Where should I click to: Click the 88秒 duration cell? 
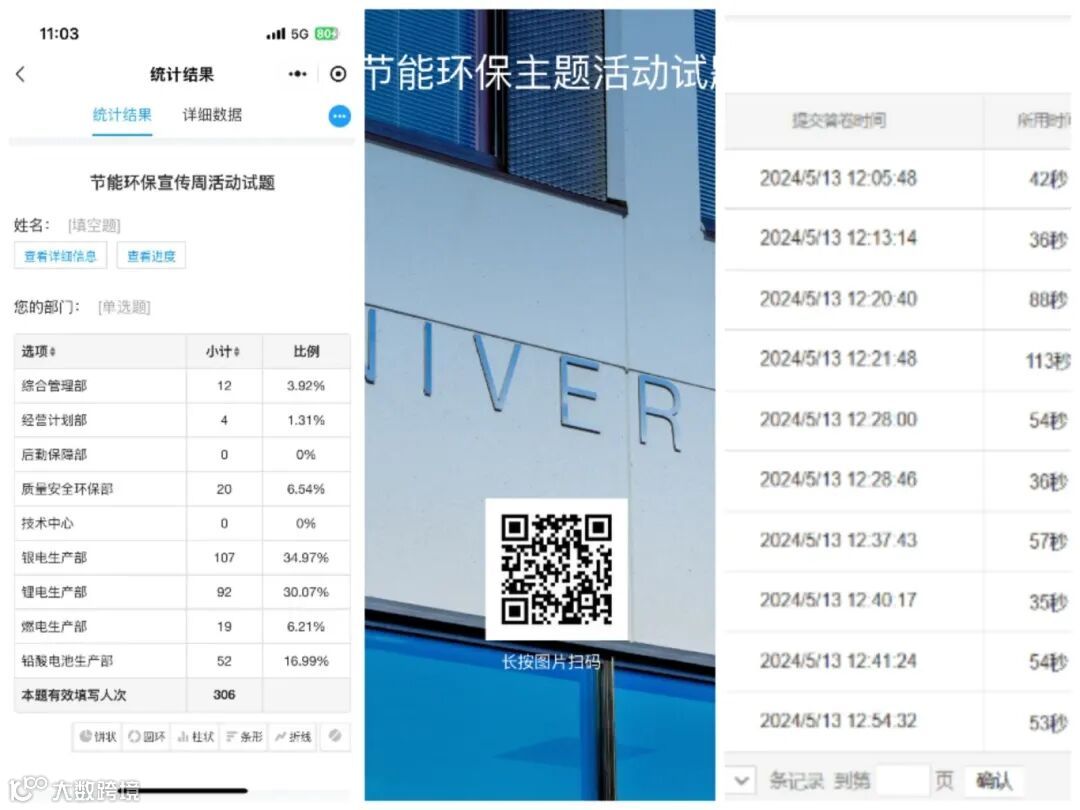[1049, 300]
